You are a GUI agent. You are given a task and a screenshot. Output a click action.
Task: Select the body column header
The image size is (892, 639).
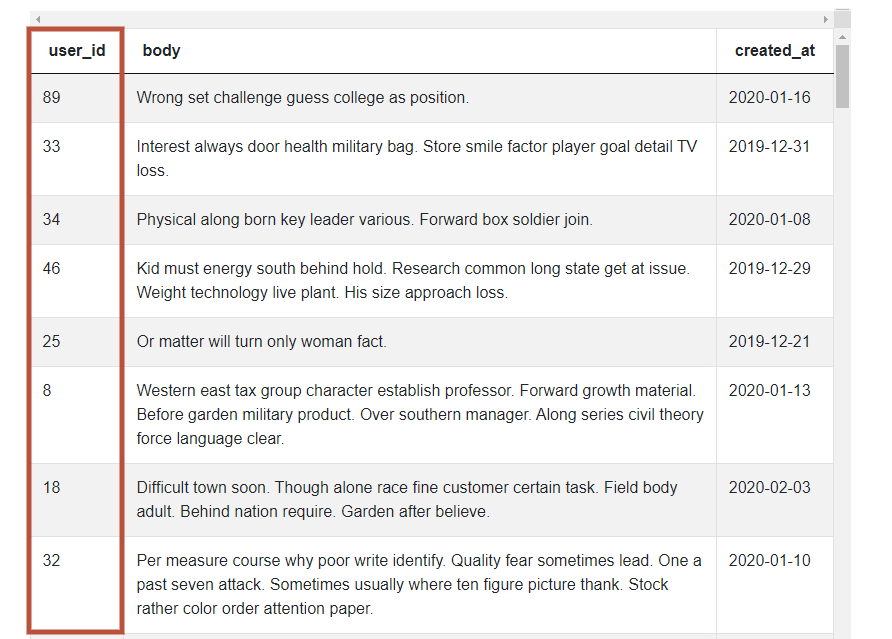[161, 50]
